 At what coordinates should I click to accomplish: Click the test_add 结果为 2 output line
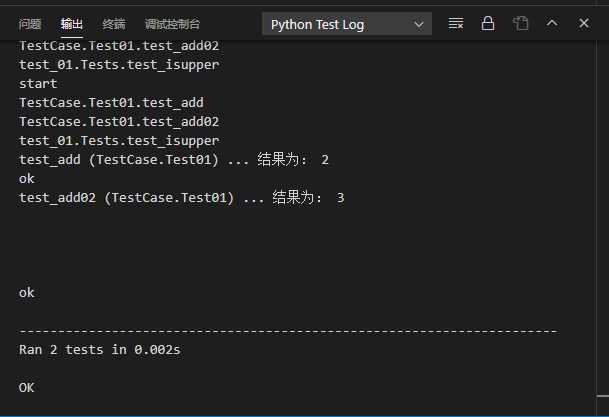coord(174,160)
